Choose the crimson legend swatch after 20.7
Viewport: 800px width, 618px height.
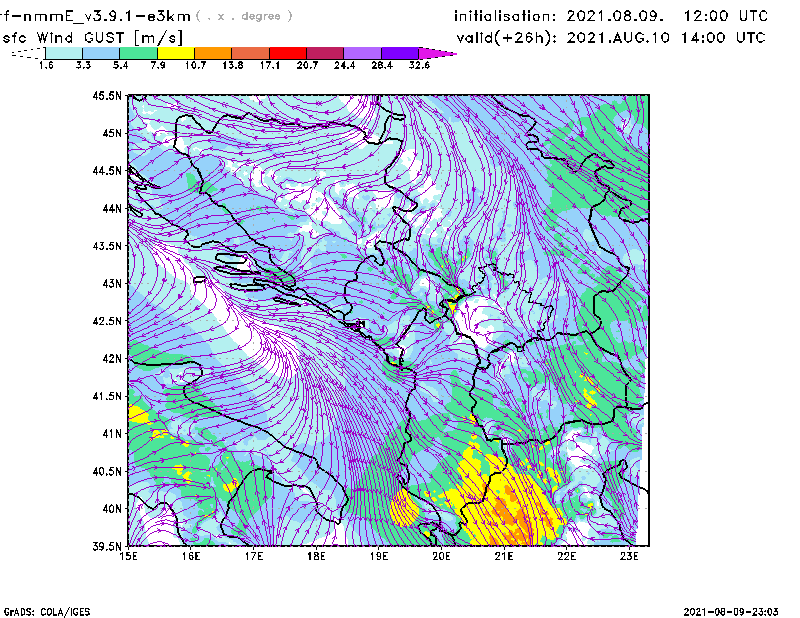325,53
